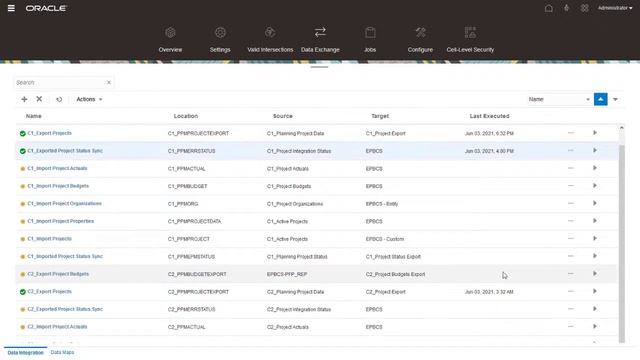Click the scroll up arrow of the table
Screen dimensions: 640x360
tap(622, 128)
